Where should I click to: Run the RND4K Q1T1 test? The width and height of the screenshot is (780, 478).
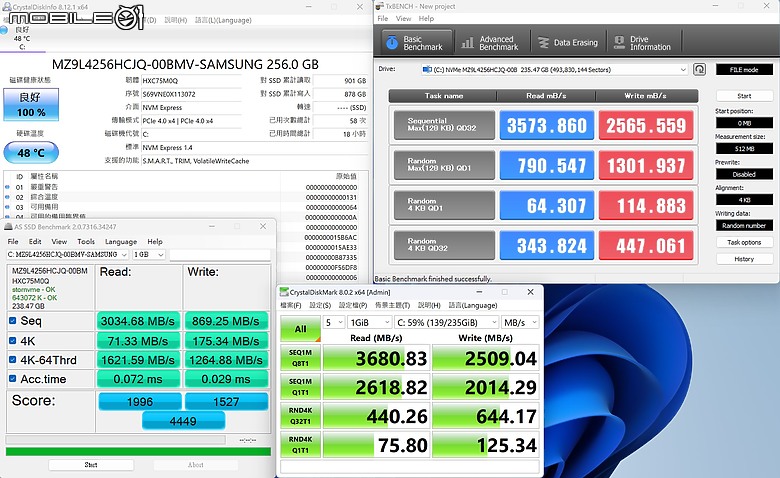coord(300,445)
